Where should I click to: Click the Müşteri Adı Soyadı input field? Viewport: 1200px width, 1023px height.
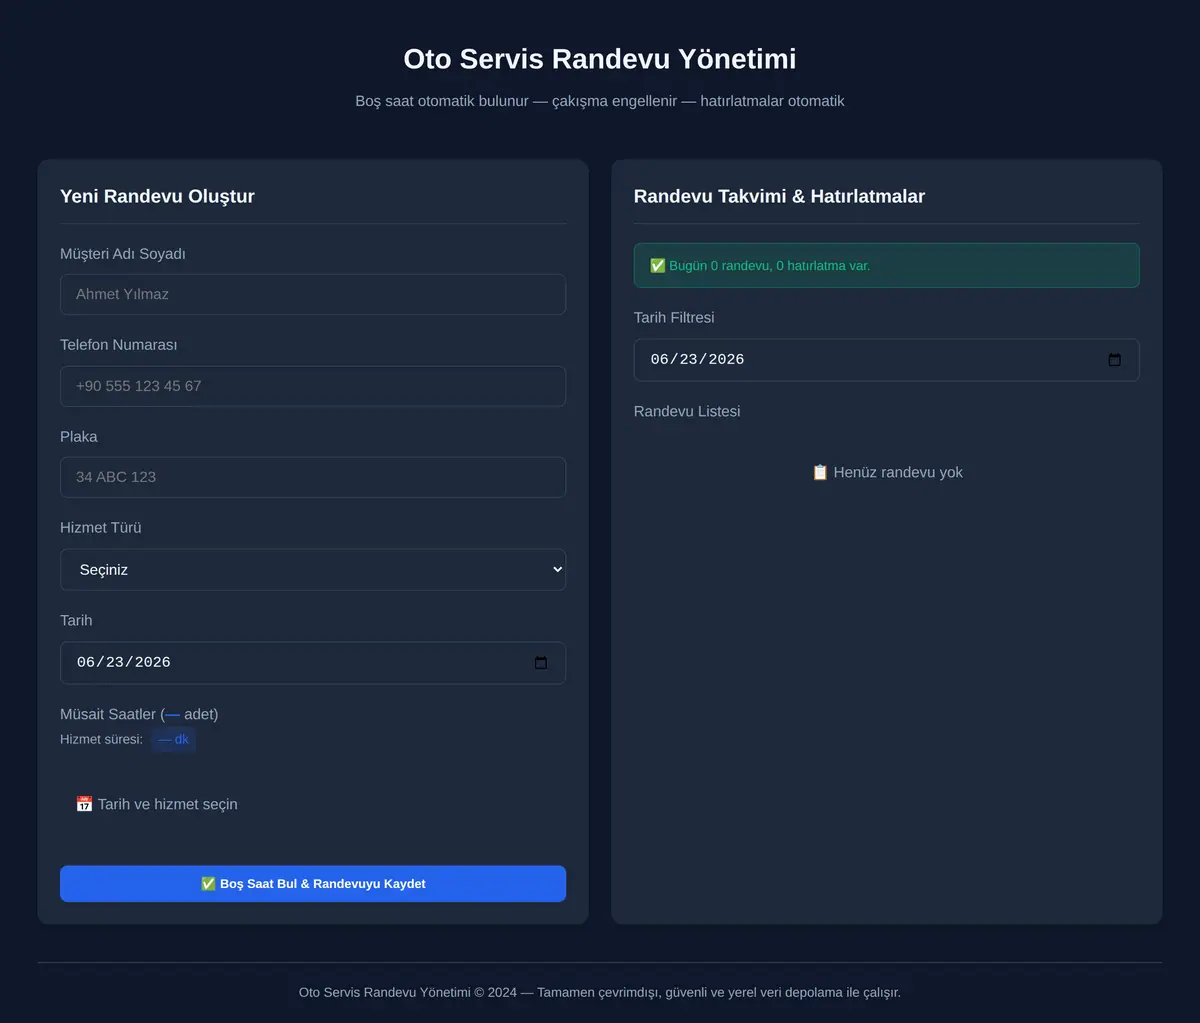tap(313, 295)
